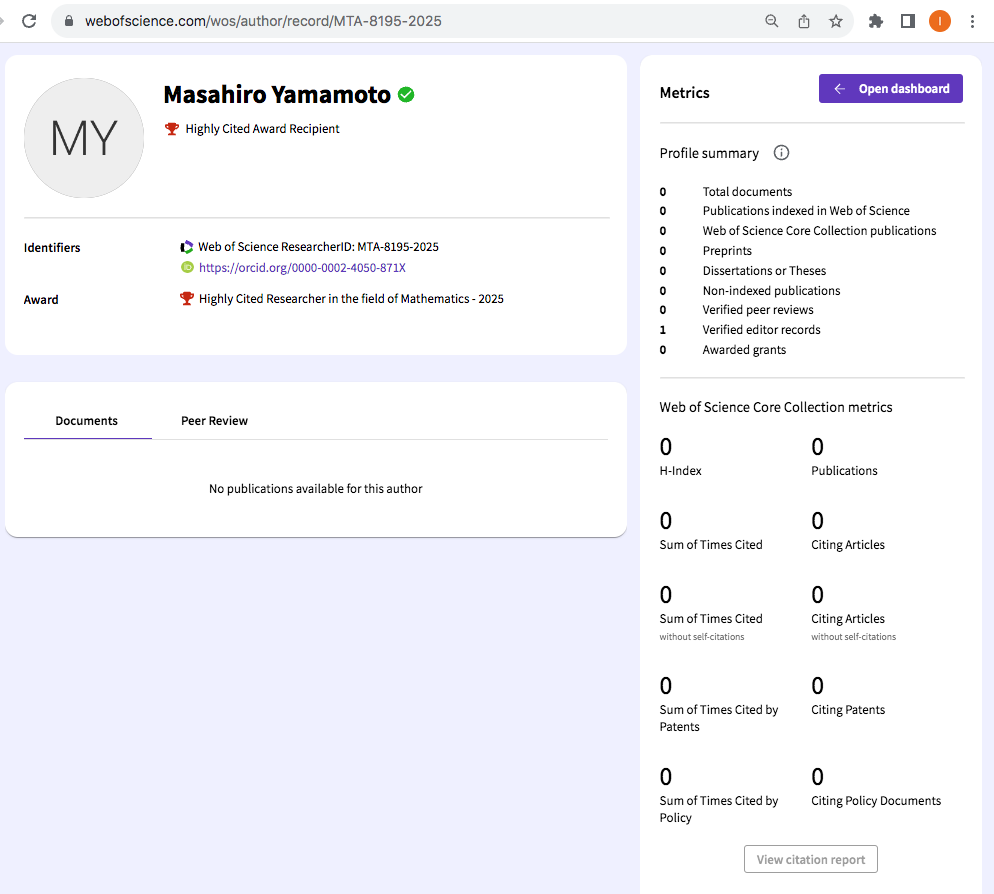
Task: Click the ORCID icon beside the link
Action: [x=187, y=267]
